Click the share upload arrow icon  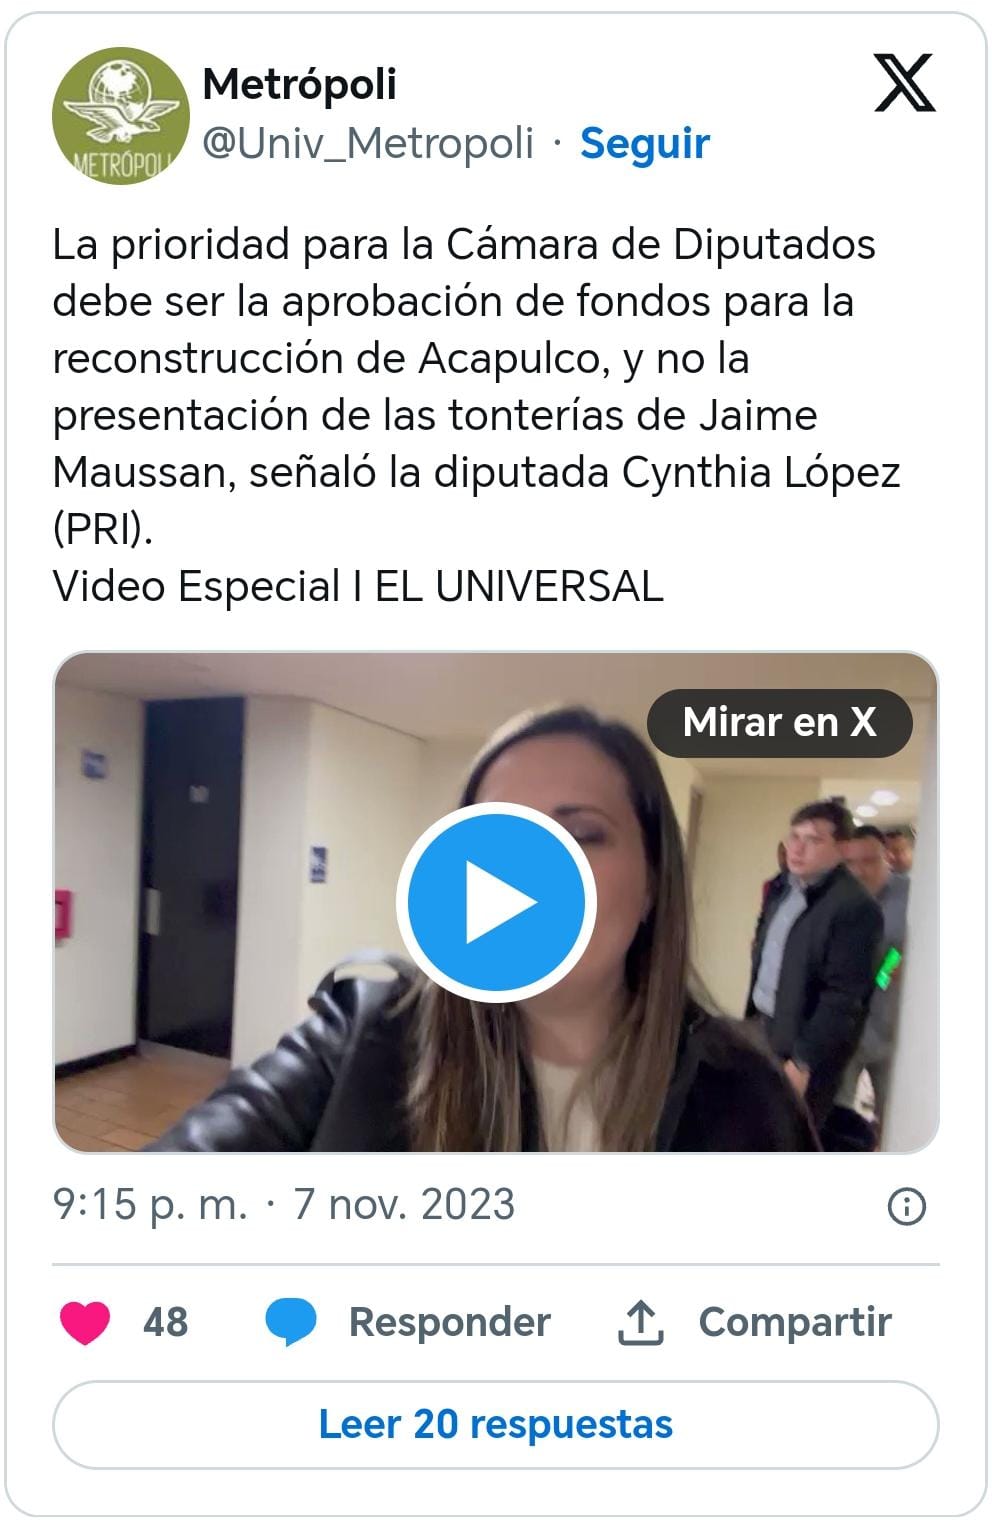click(640, 1322)
